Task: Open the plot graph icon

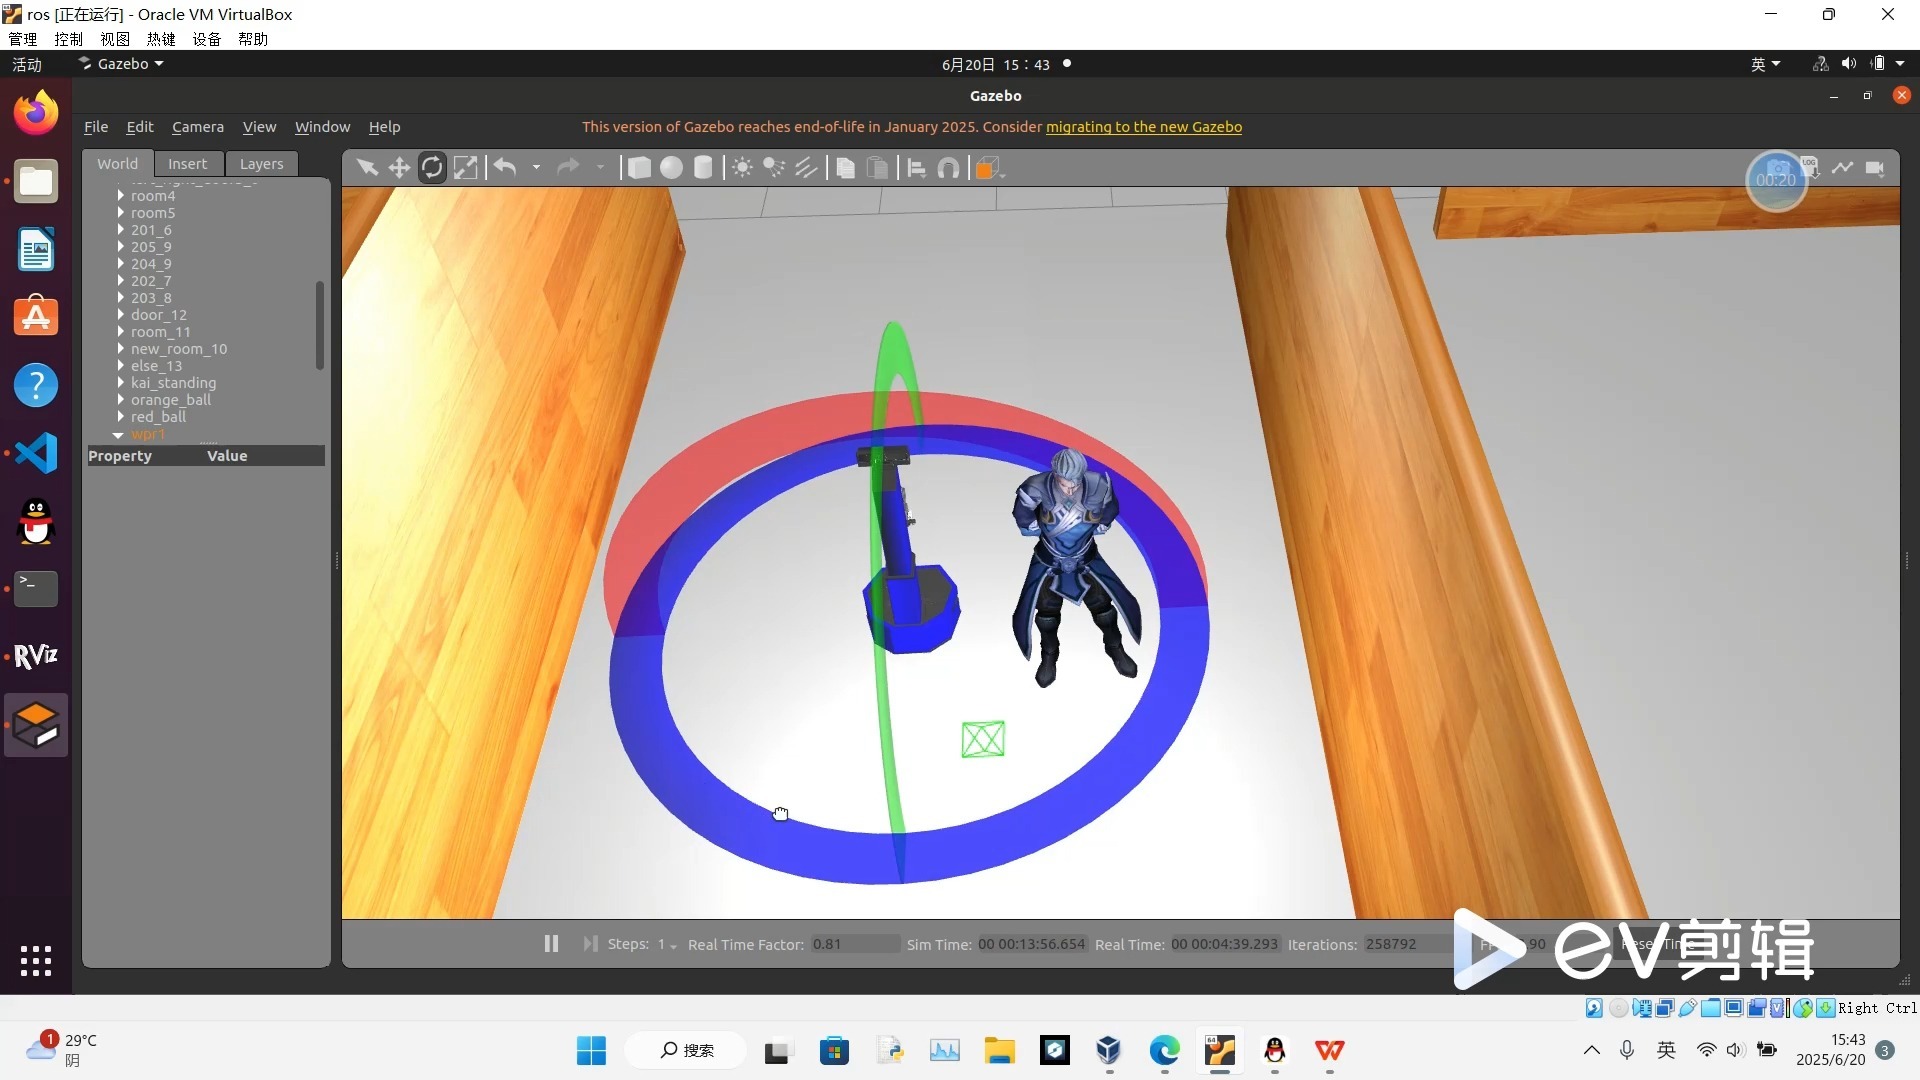Action: pyautogui.click(x=1842, y=168)
